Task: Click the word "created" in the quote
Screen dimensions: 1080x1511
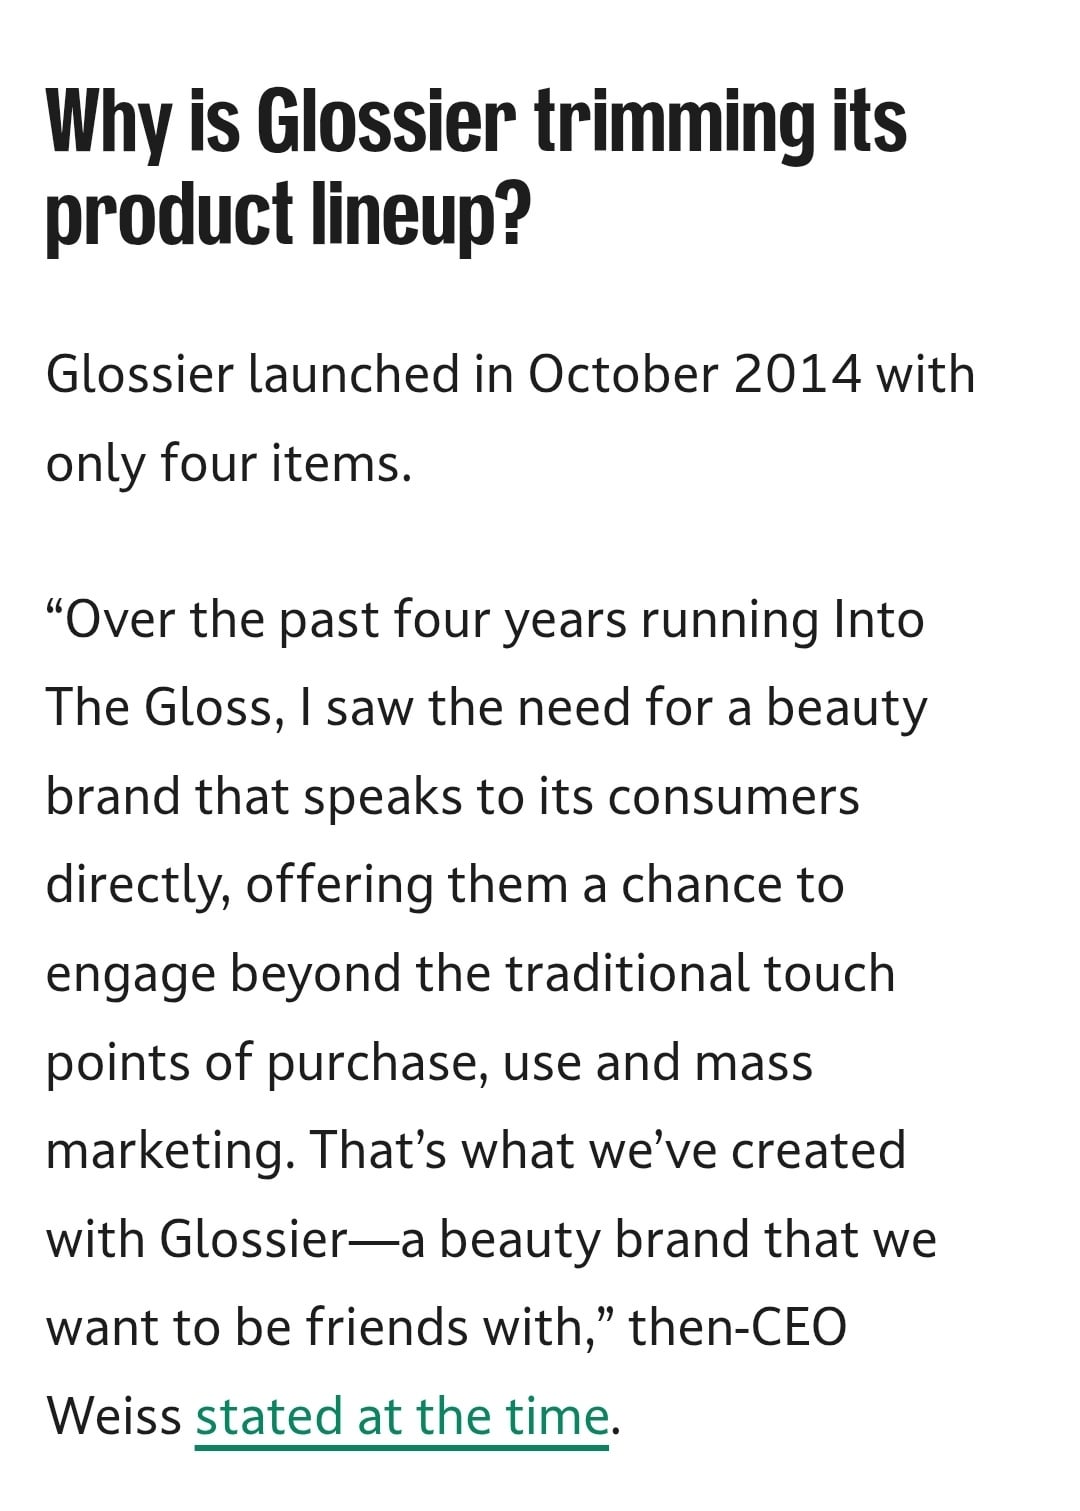Action: click(x=818, y=1150)
